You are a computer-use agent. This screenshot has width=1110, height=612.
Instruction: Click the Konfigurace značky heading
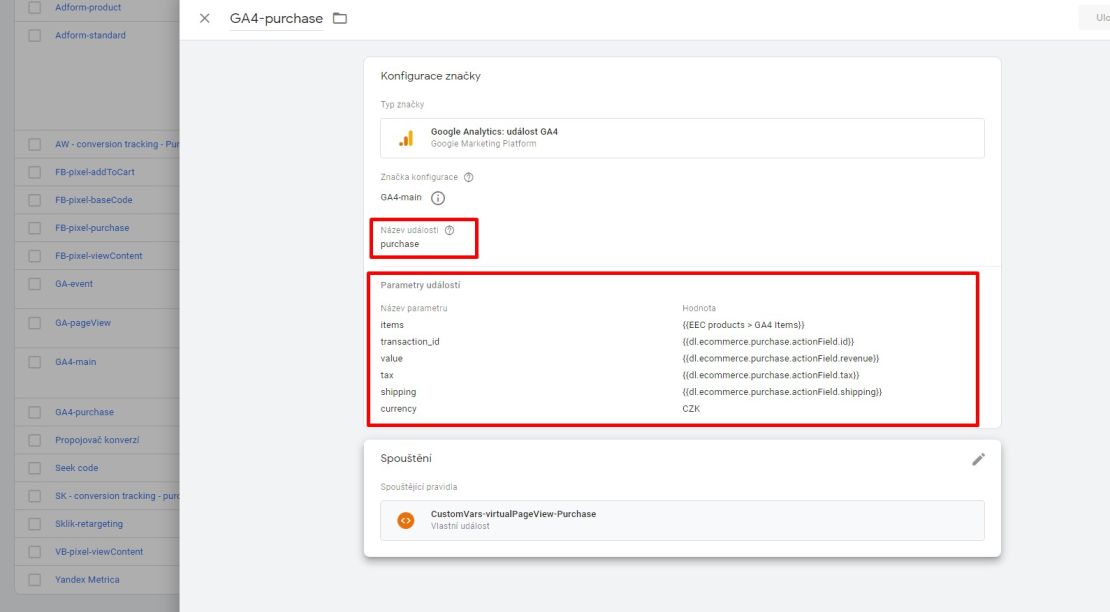430,76
